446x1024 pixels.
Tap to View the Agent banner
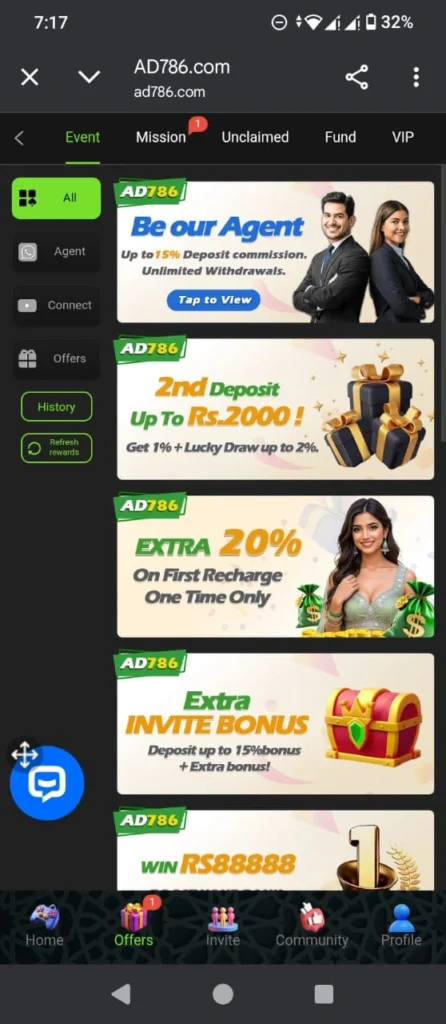point(214,300)
